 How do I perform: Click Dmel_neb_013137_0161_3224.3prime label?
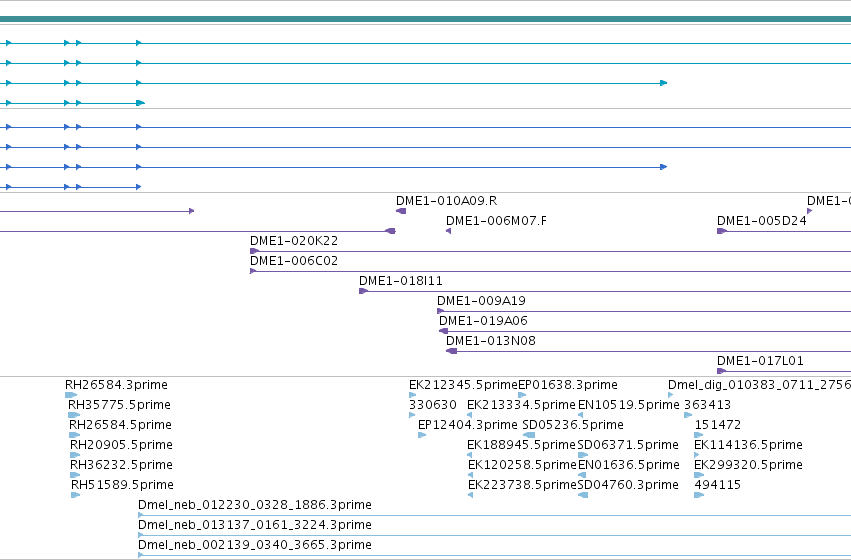click(255, 525)
